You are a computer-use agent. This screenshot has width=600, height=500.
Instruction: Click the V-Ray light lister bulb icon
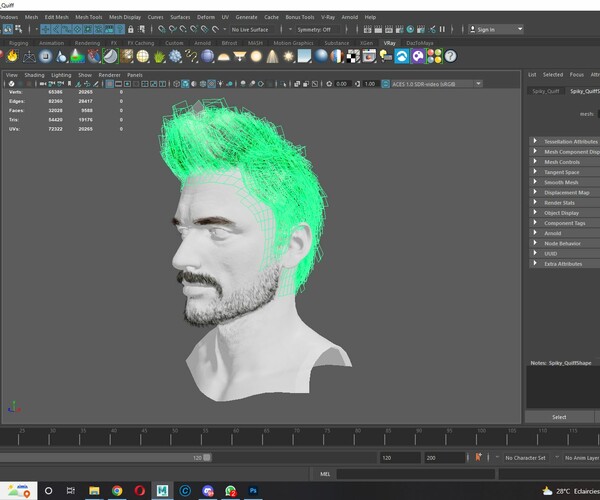click(386, 56)
